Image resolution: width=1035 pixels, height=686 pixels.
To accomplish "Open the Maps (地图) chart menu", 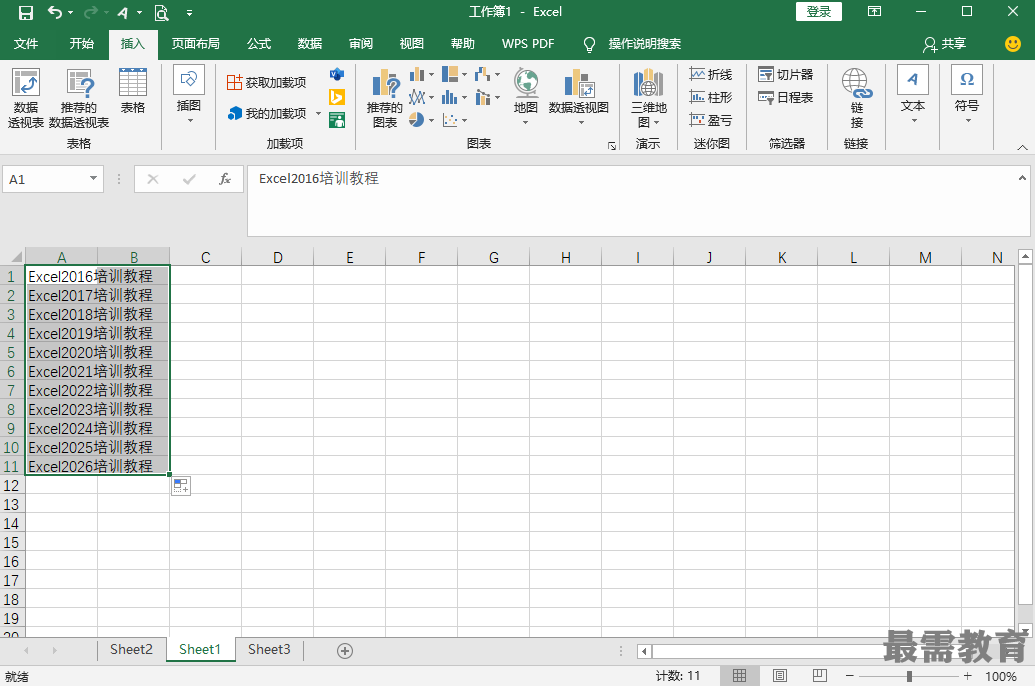I will click(x=526, y=96).
